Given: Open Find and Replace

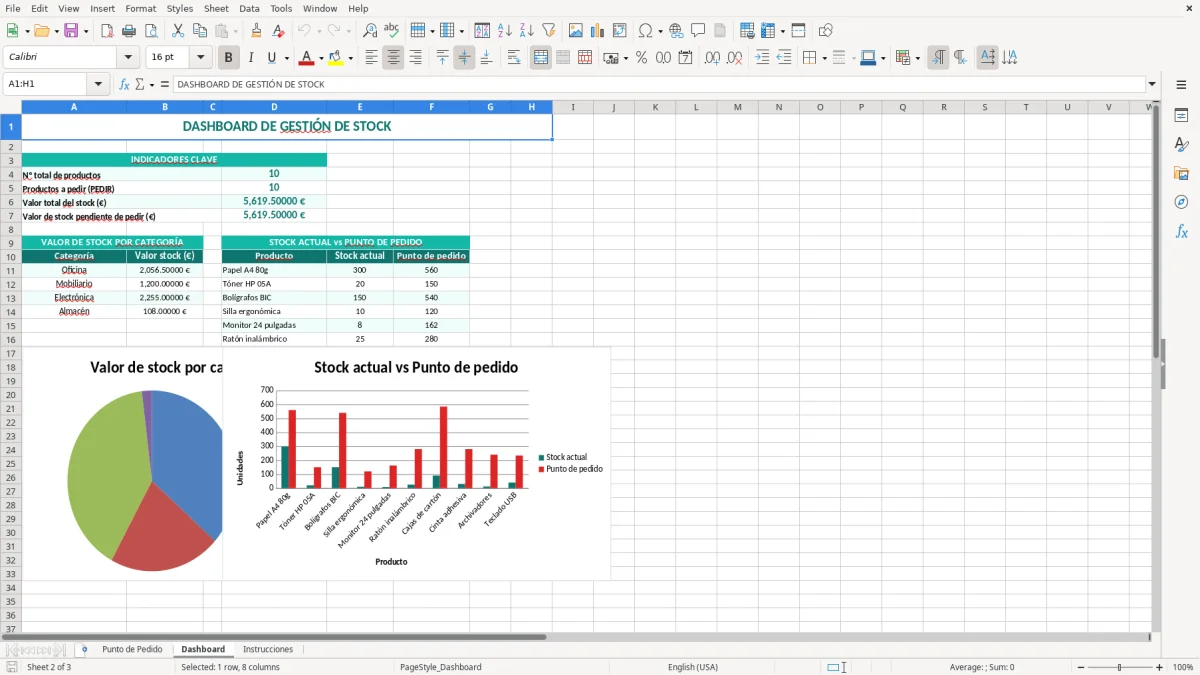Looking at the screenshot, I should [370, 31].
